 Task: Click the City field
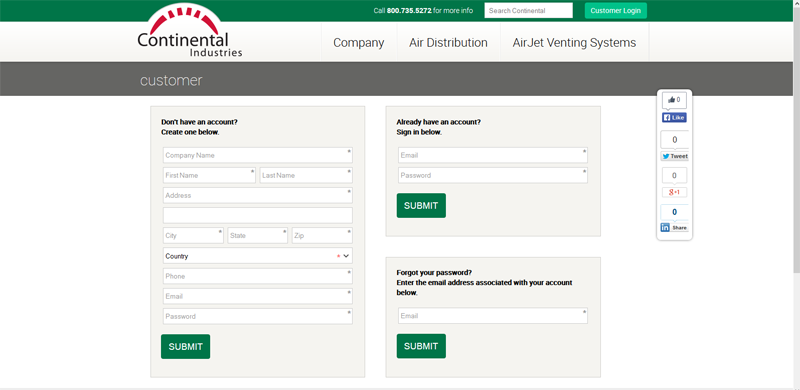coord(193,235)
